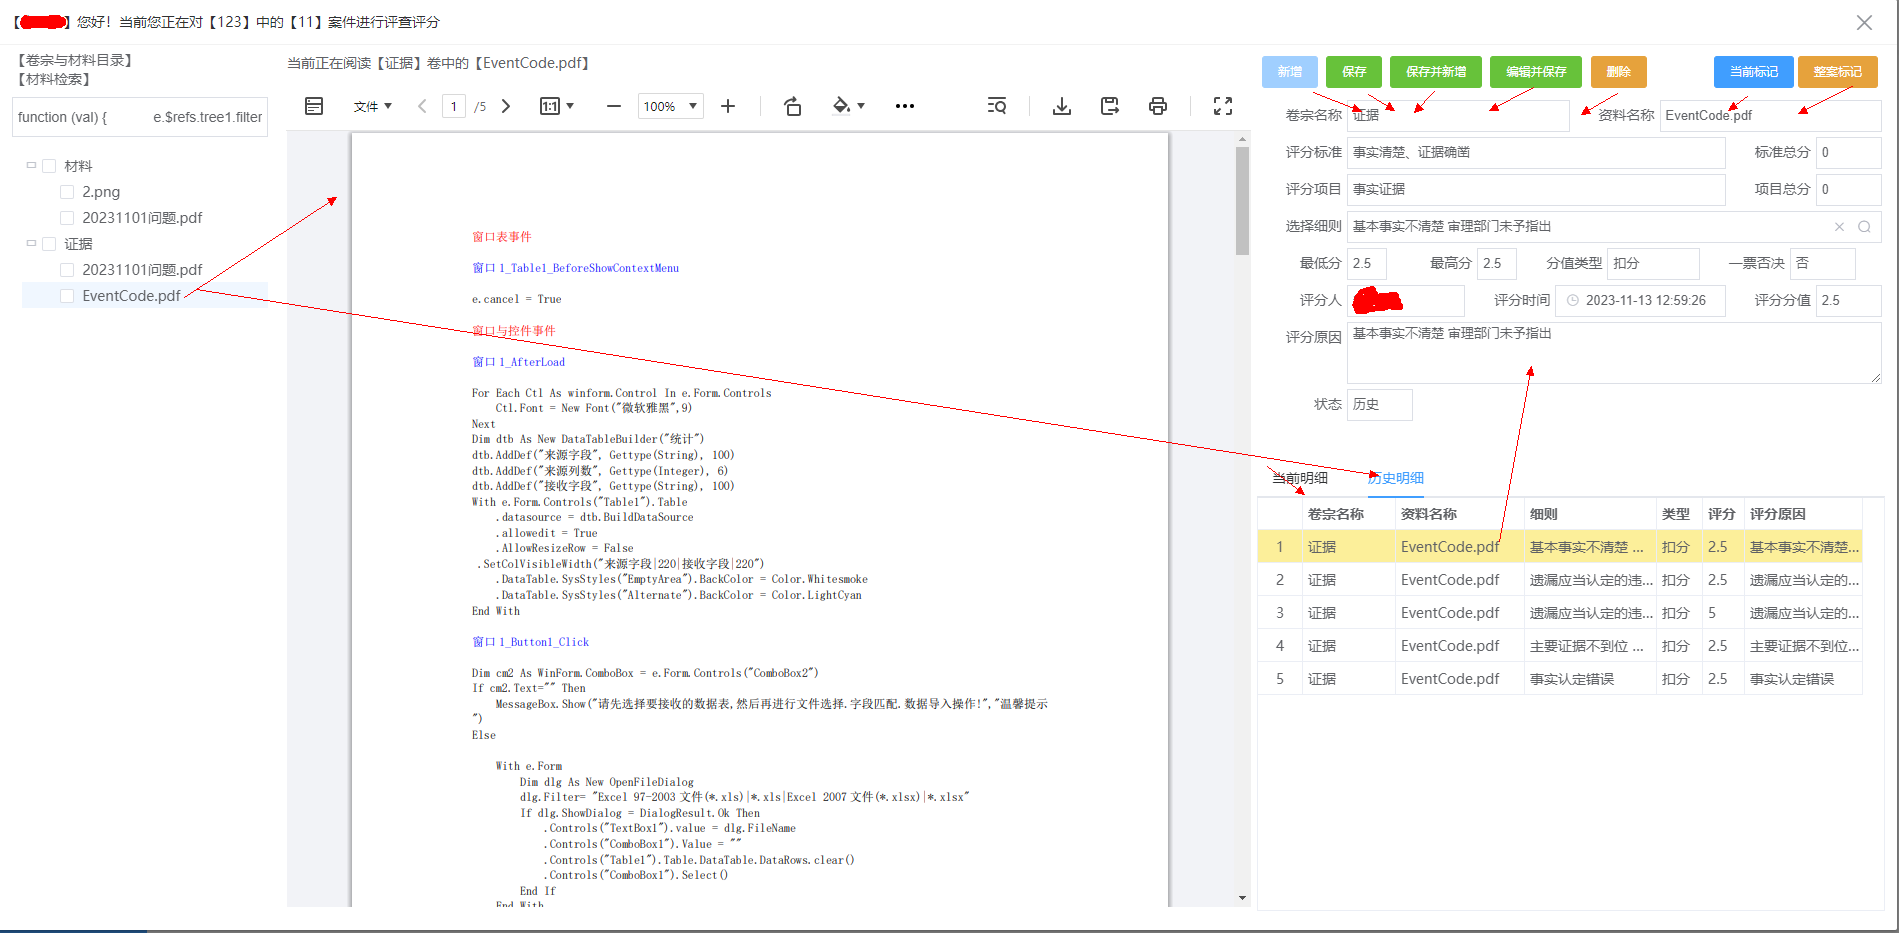The width and height of the screenshot is (1899, 933).
Task: Check the EventCode.pdf checkbox
Action: point(67,296)
